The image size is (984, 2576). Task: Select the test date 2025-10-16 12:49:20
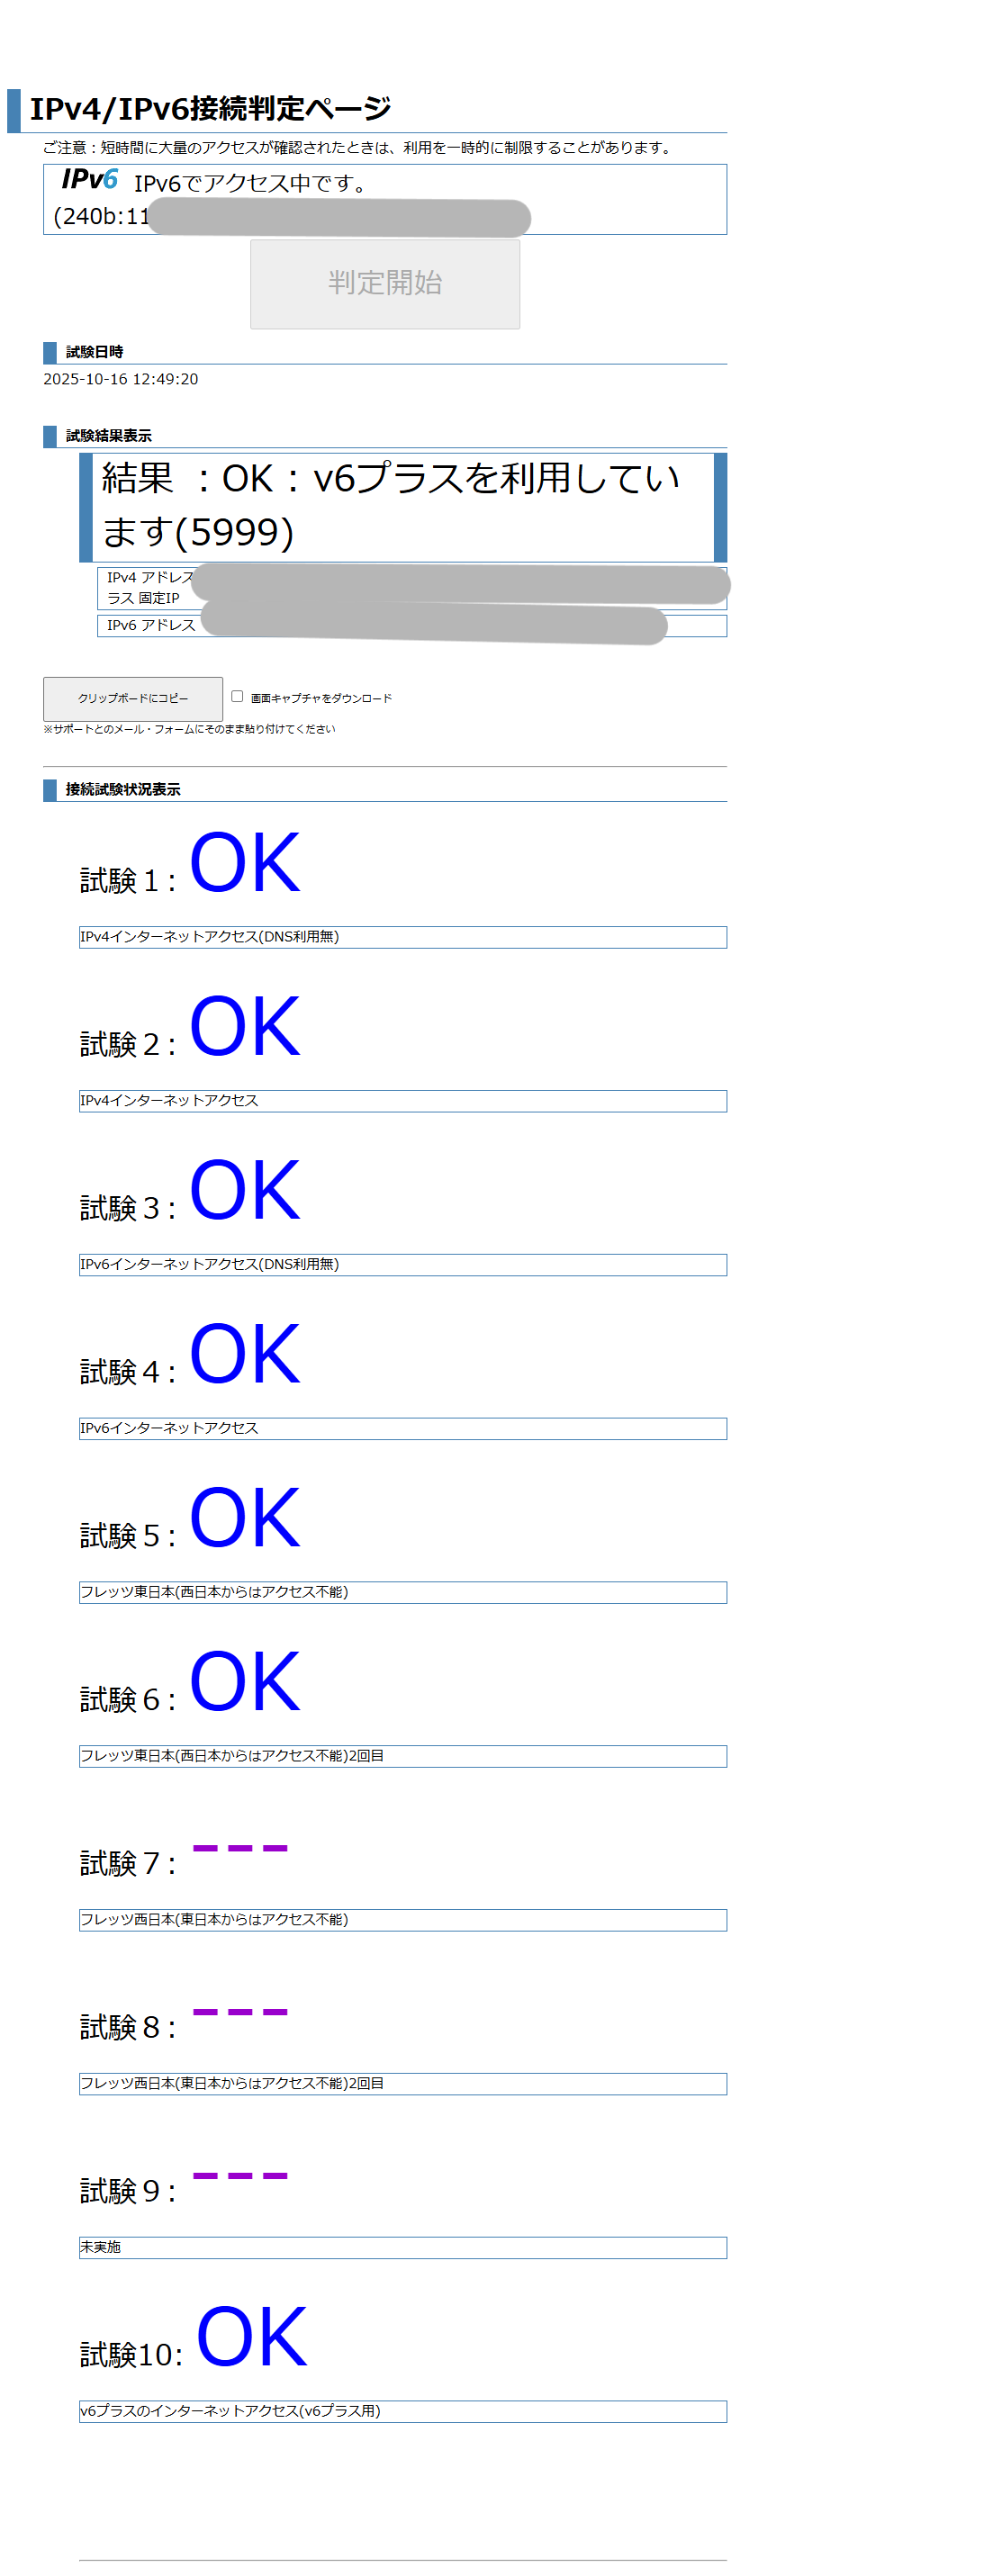(x=120, y=379)
